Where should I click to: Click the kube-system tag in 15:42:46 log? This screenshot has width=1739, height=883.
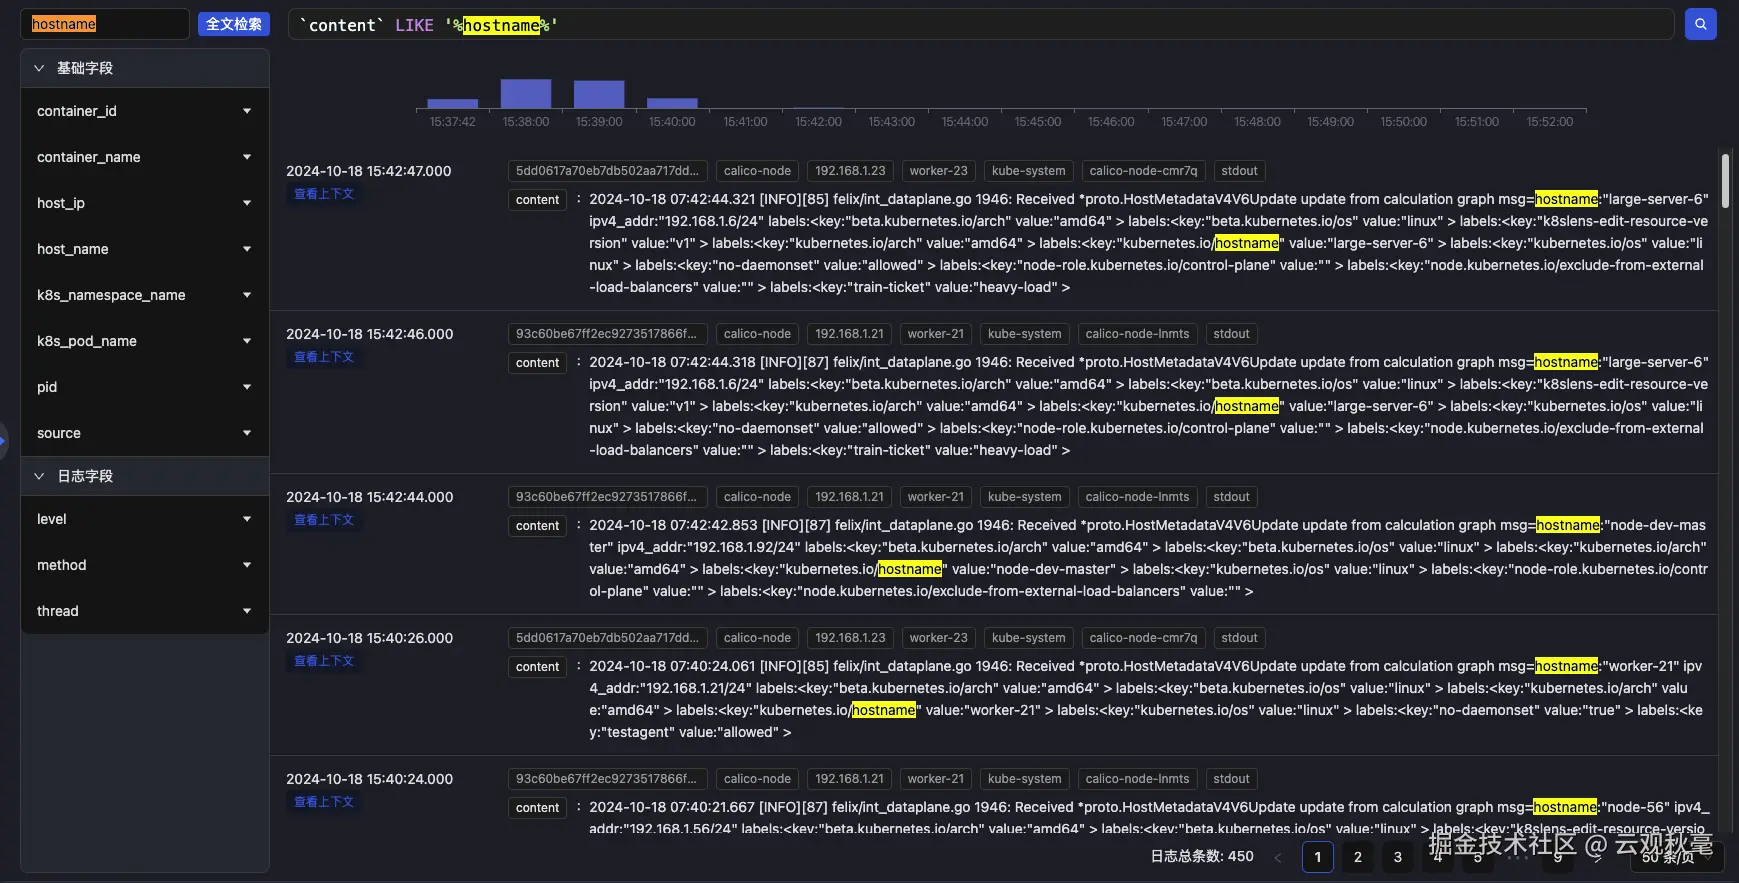[x=1025, y=334]
